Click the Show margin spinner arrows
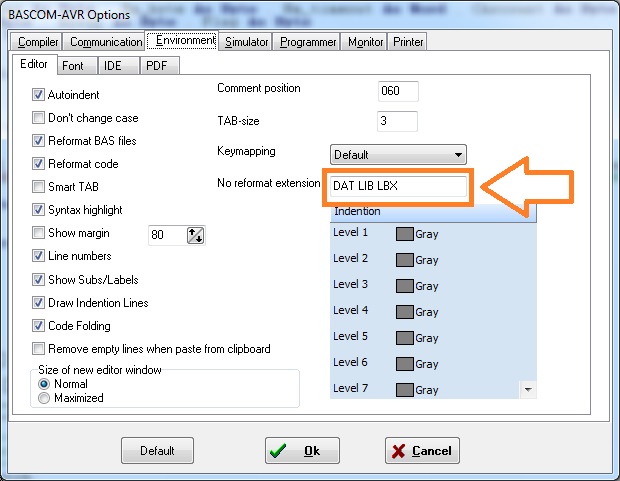This screenshot has width=620, height=481. [195, 235]
